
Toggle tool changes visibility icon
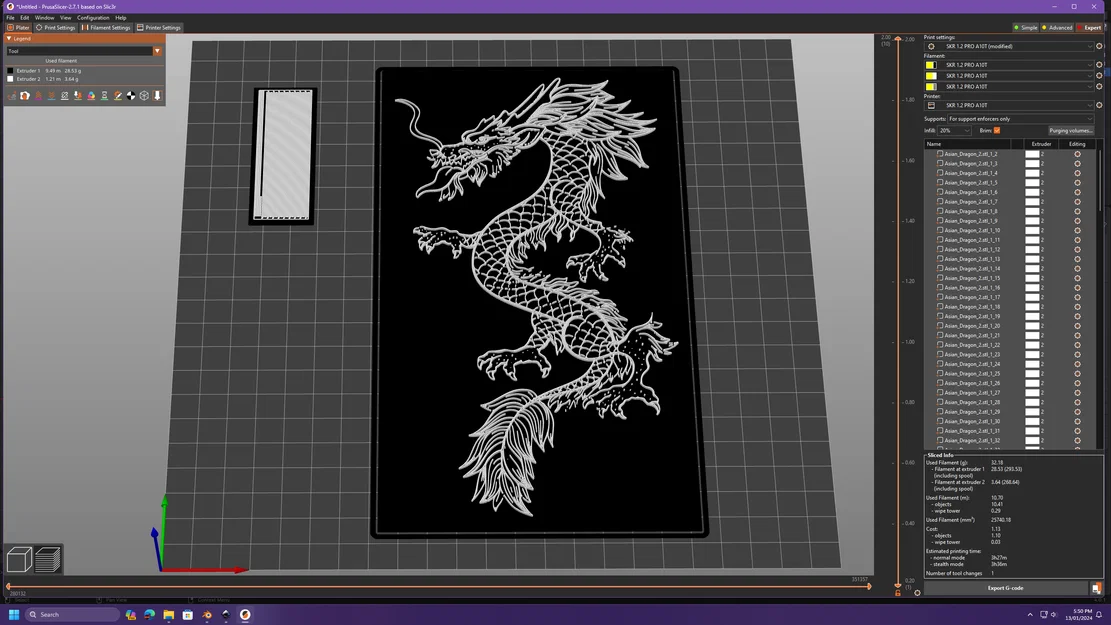(78, 96)
